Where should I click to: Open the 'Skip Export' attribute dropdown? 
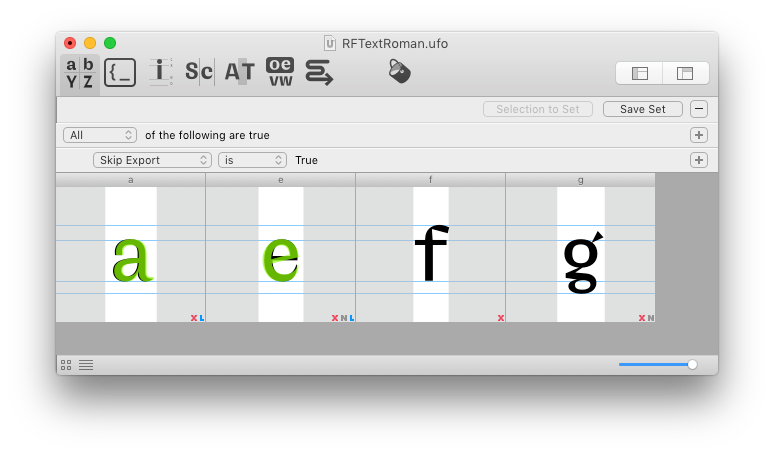point(152,160)
